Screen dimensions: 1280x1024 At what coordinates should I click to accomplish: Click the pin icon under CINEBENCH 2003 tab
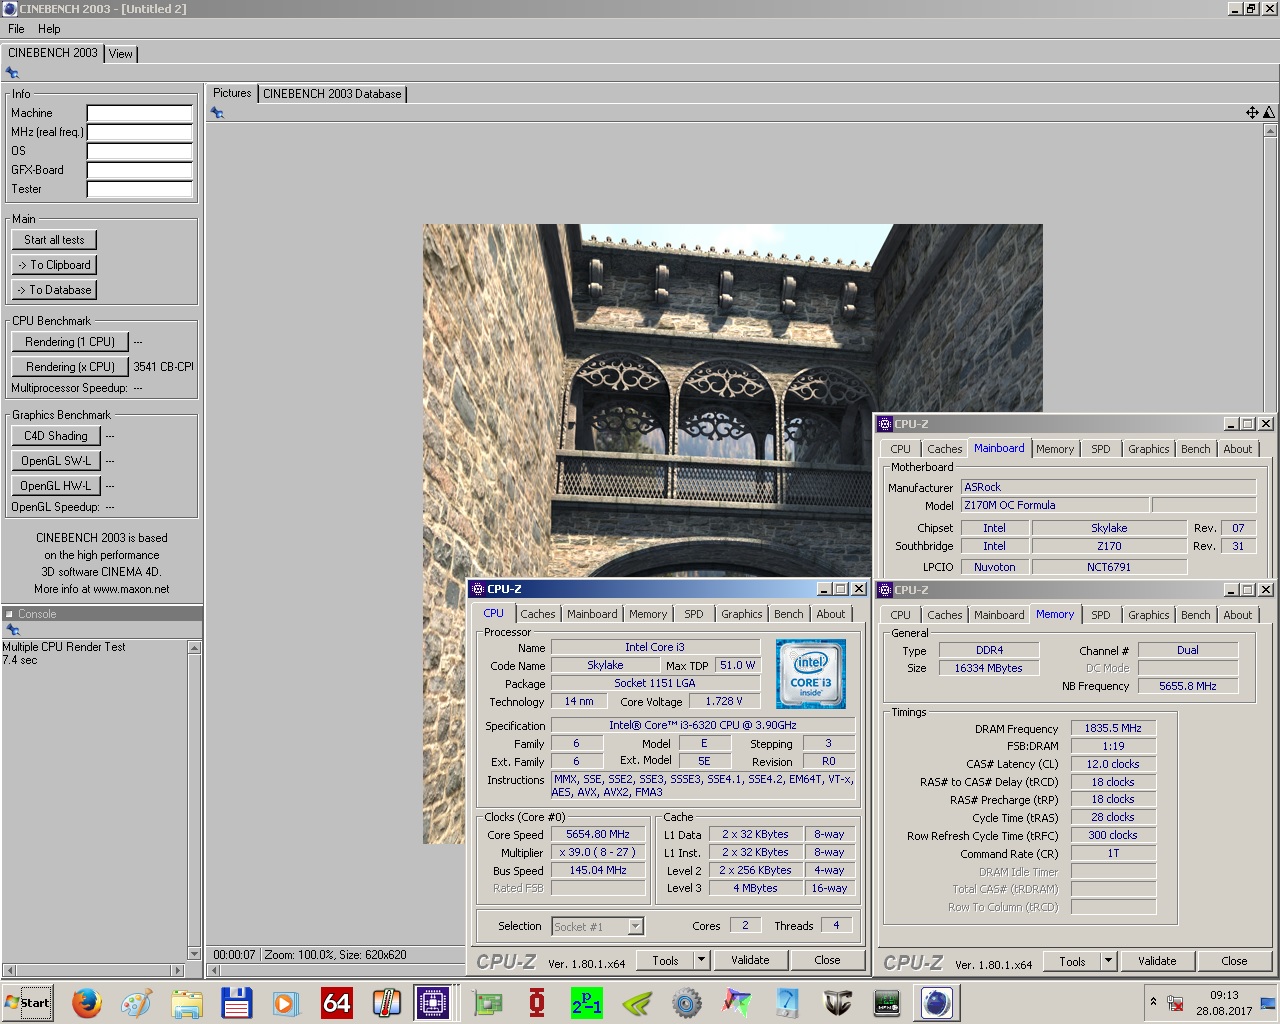[x=12, y=73]
